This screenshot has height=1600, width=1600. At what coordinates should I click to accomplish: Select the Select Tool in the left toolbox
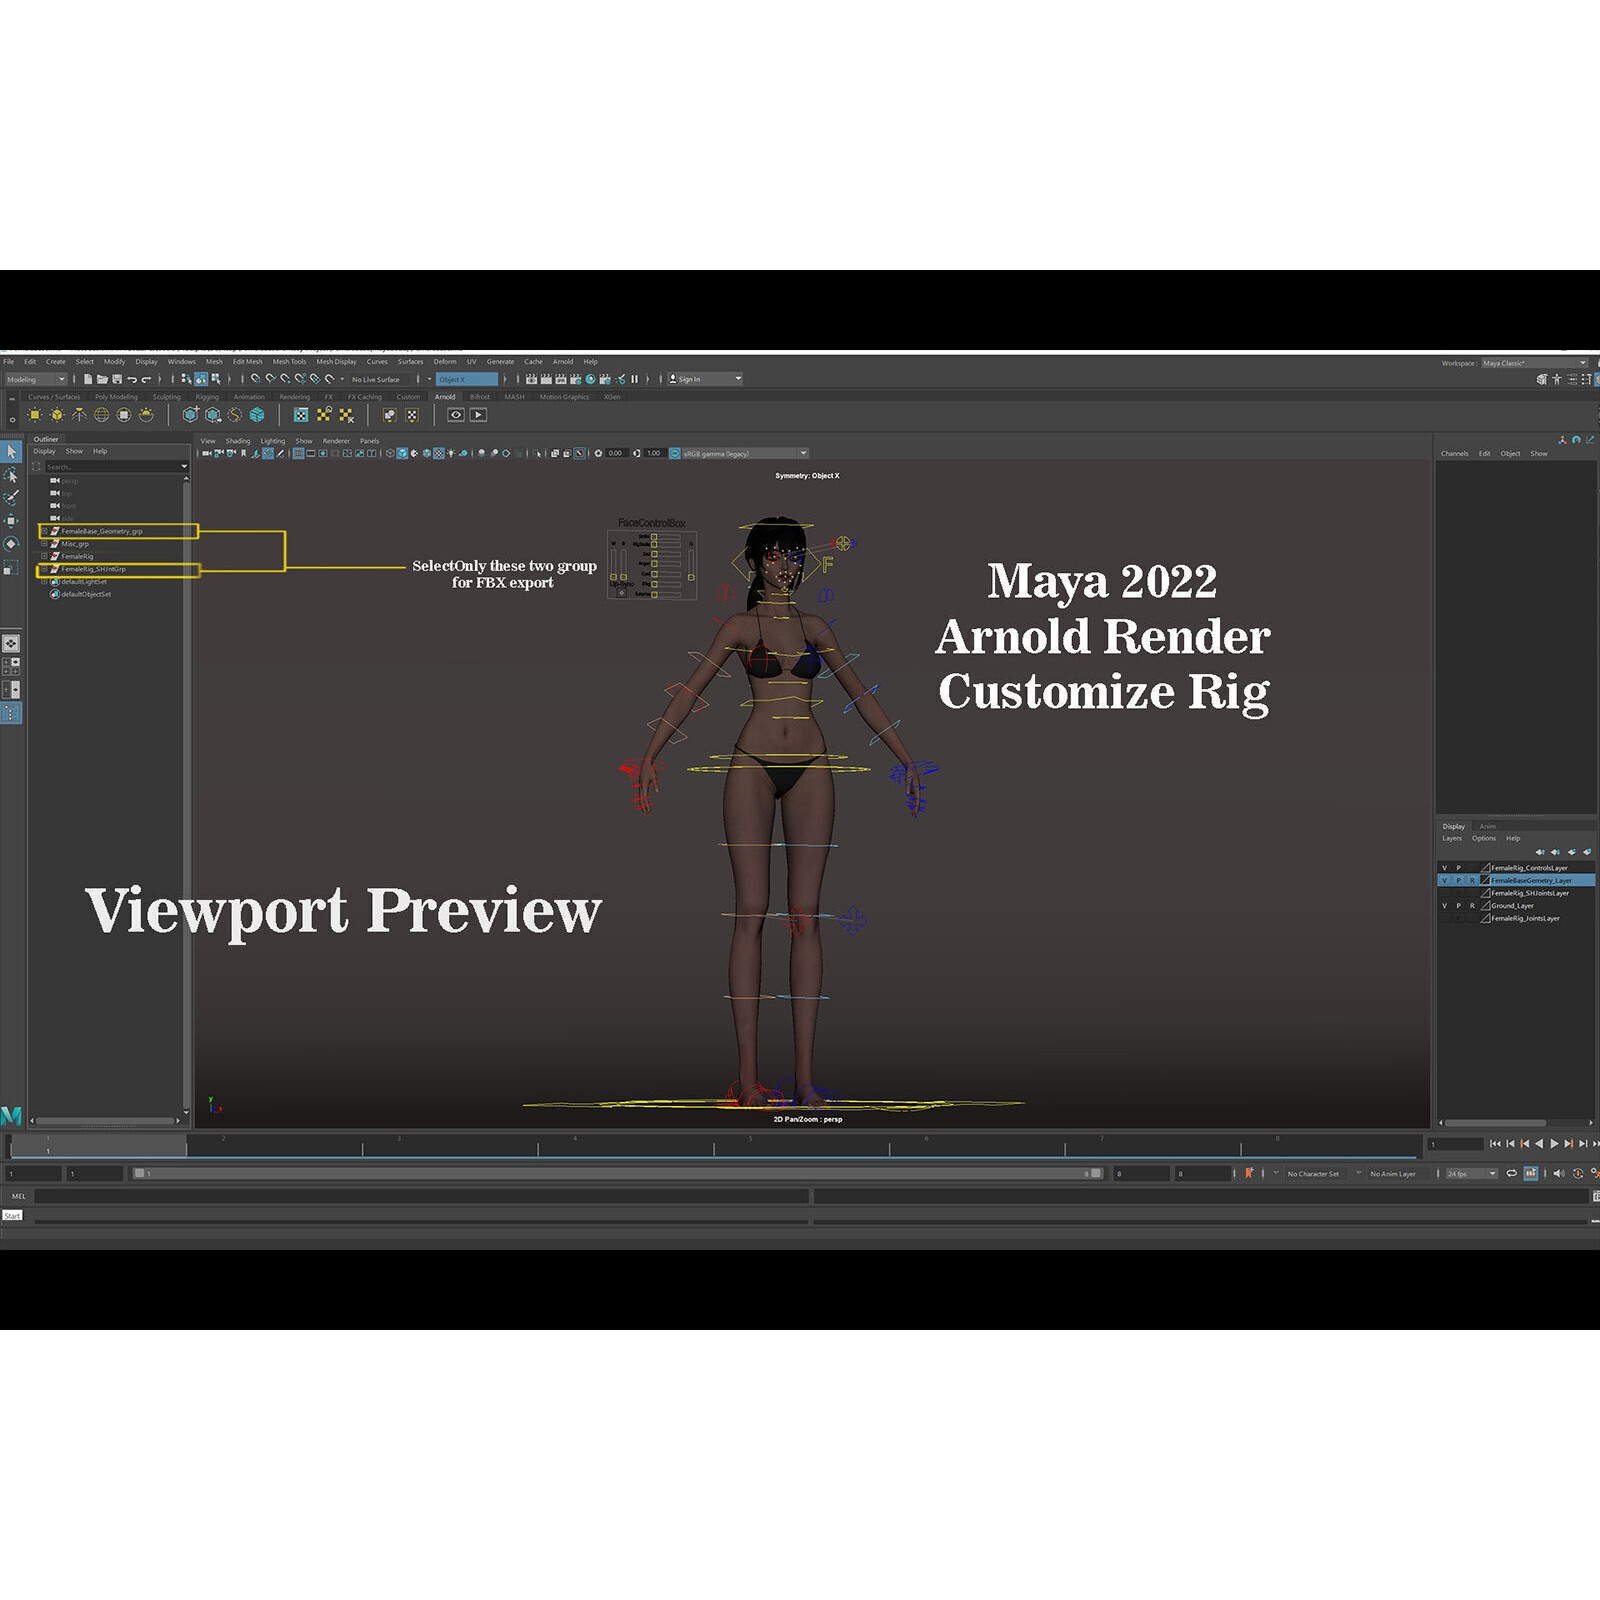(x=12, y=453)
